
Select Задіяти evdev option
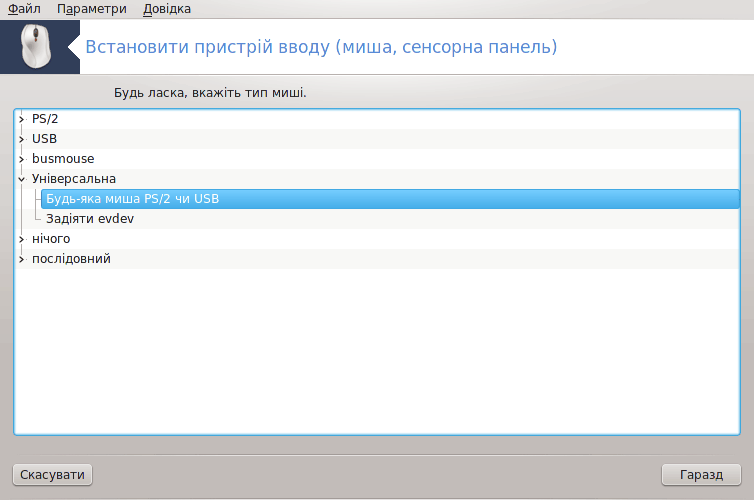coord(90,219)
